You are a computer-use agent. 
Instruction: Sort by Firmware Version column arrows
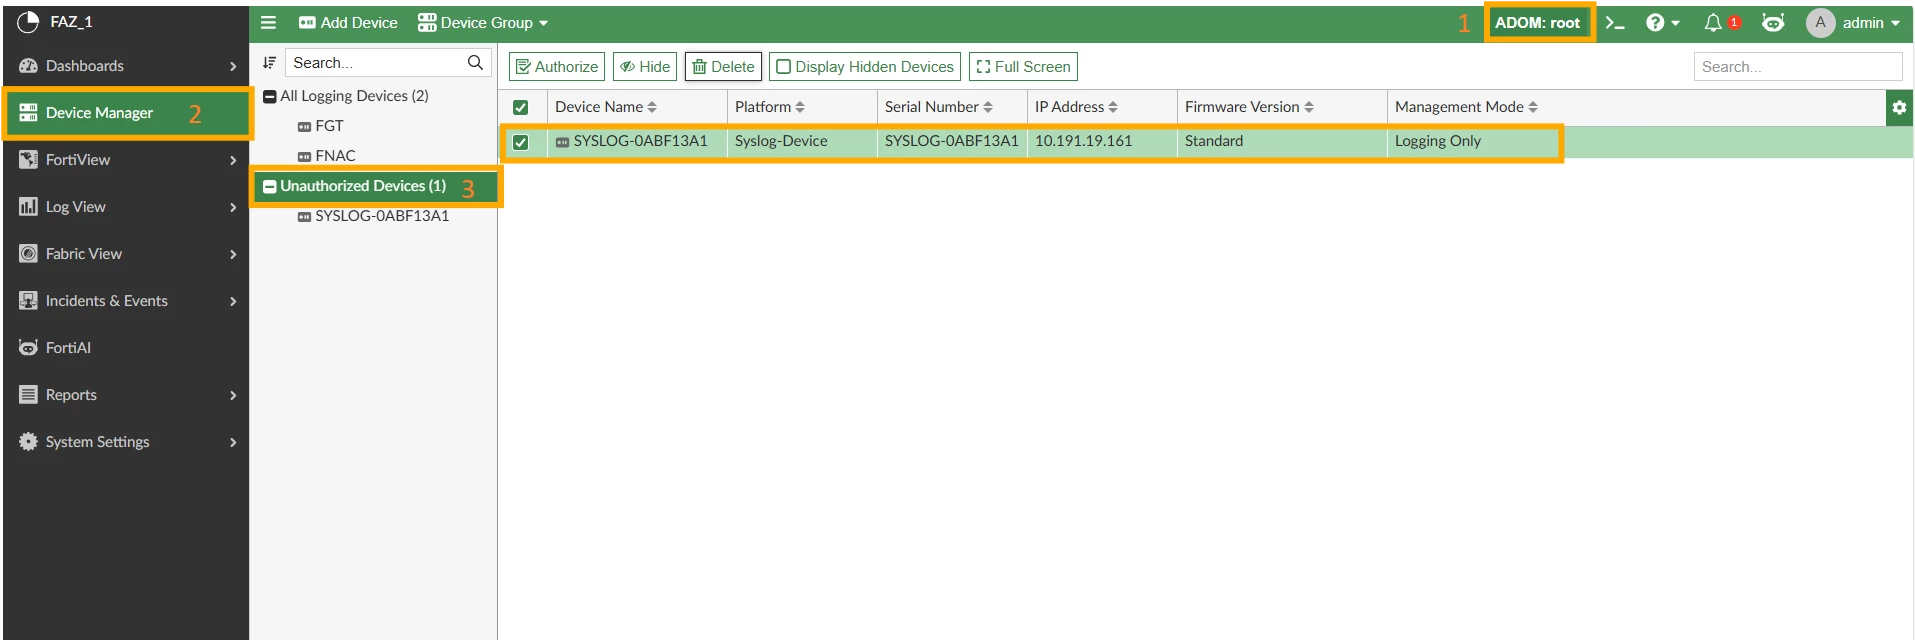tap(1309, 107)
